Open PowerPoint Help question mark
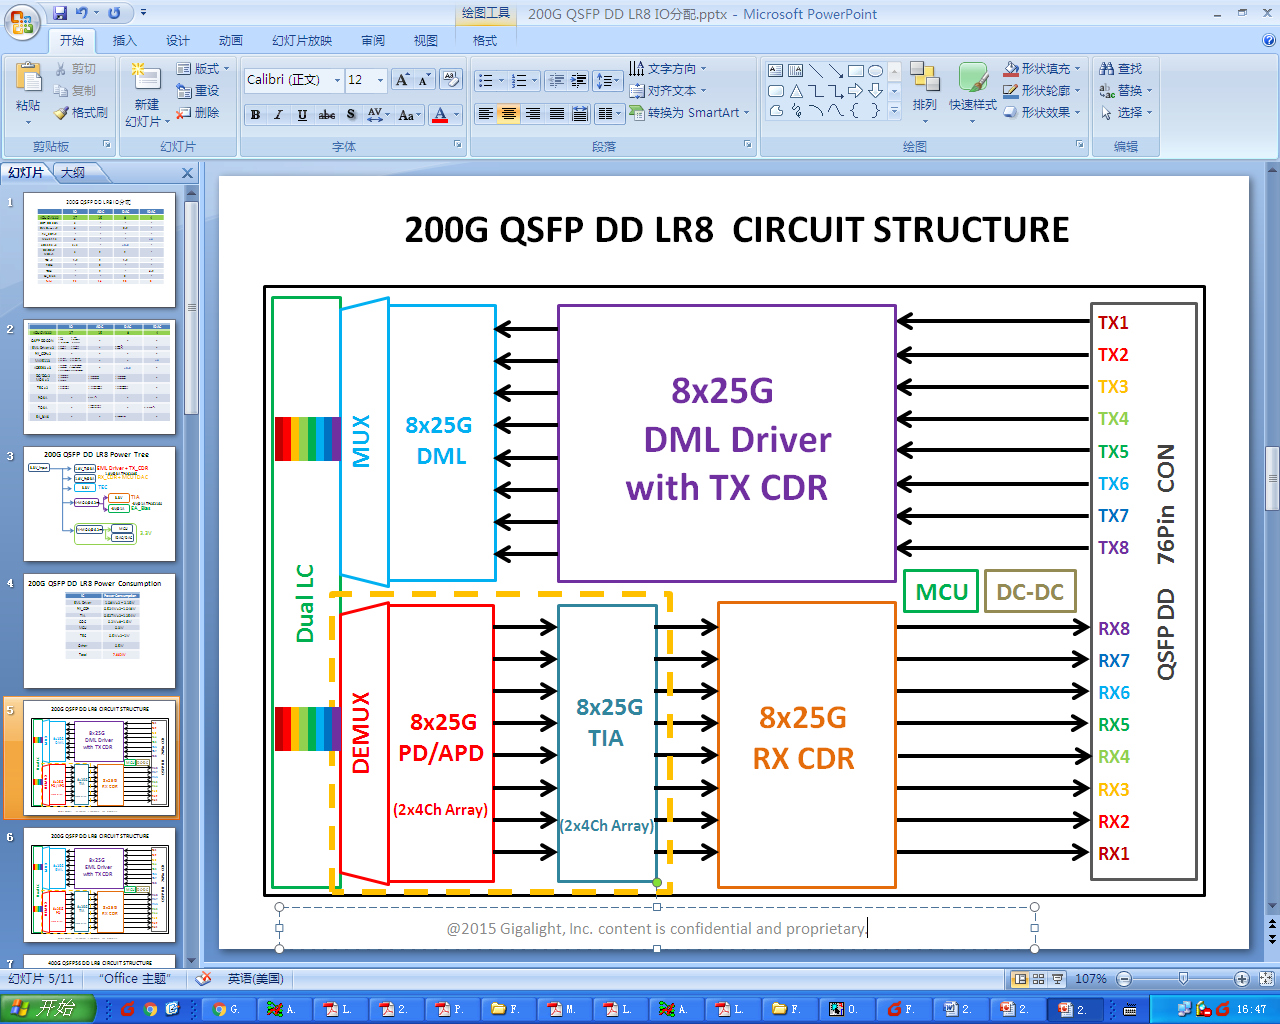This screenshot has width=1280, height=1024. pos(1269,40)
